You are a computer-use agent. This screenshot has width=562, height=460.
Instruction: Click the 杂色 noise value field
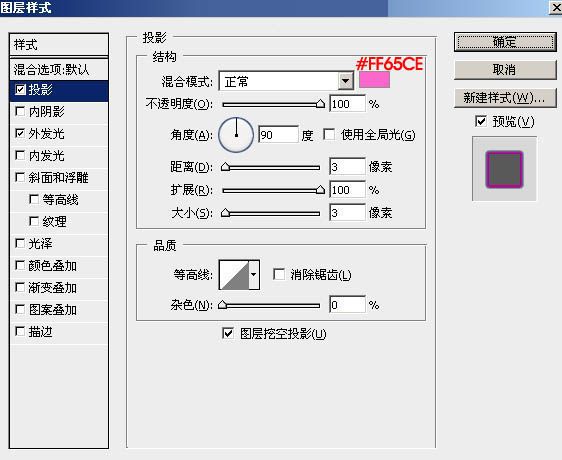(347, 305)
